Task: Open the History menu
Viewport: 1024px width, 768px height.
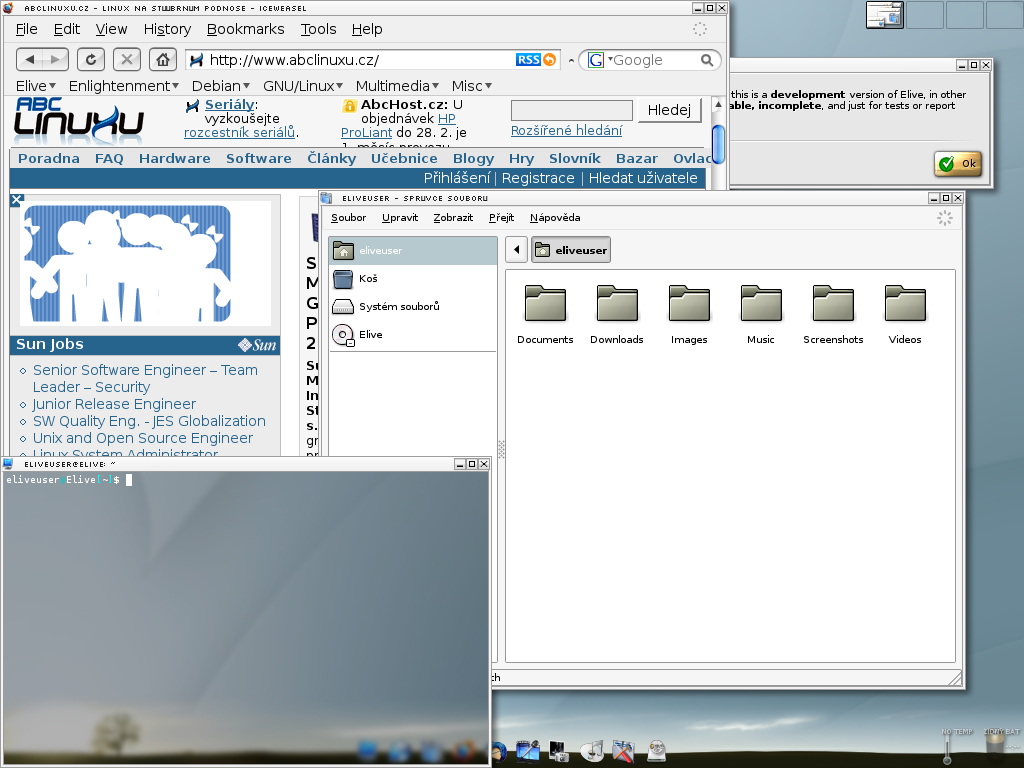Action: (167, 29)
